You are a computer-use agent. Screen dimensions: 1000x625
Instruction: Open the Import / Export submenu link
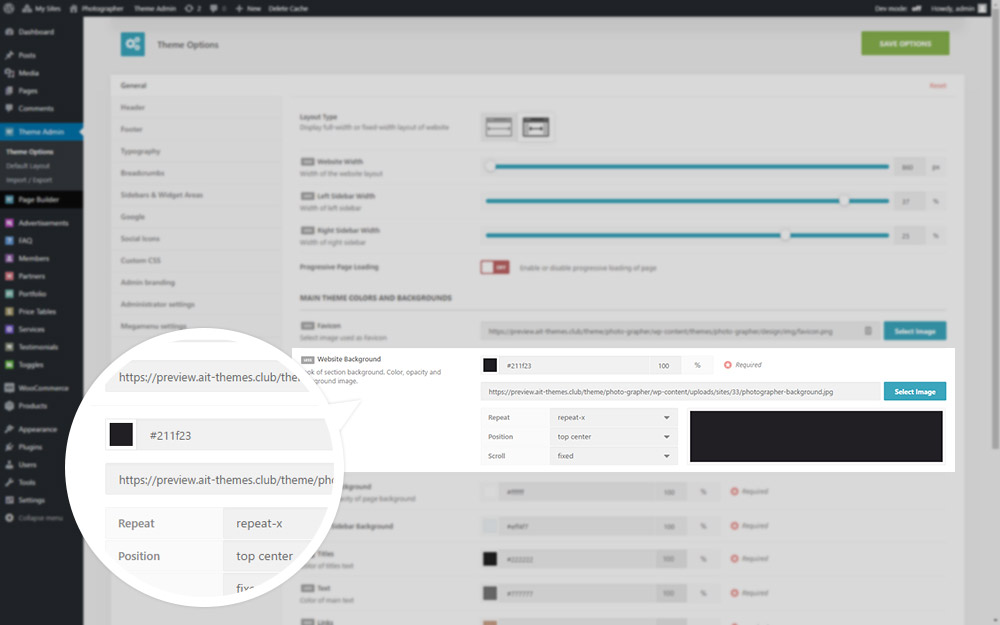[x=29, y=180]
